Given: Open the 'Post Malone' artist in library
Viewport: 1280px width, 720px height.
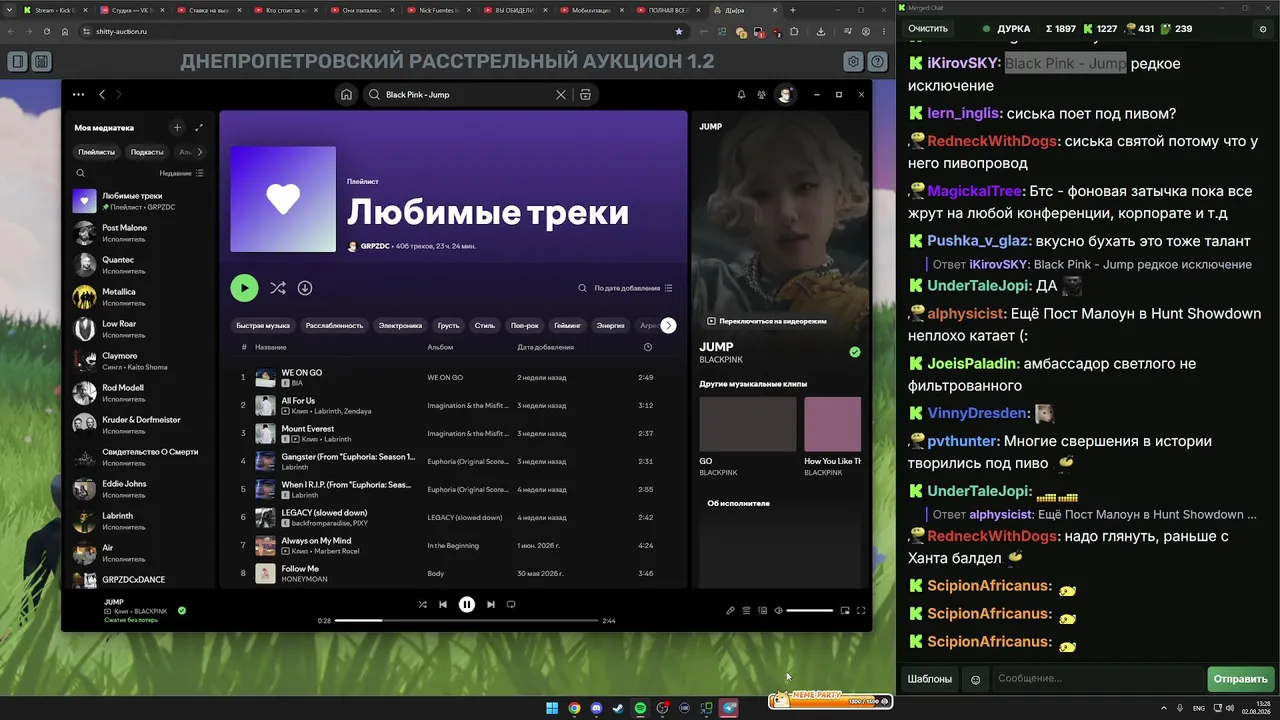Looking at the screenshot, I should point(140,233).
